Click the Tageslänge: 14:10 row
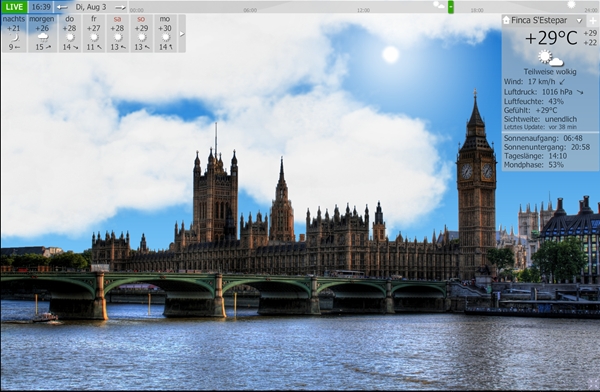 click(535, 156)
